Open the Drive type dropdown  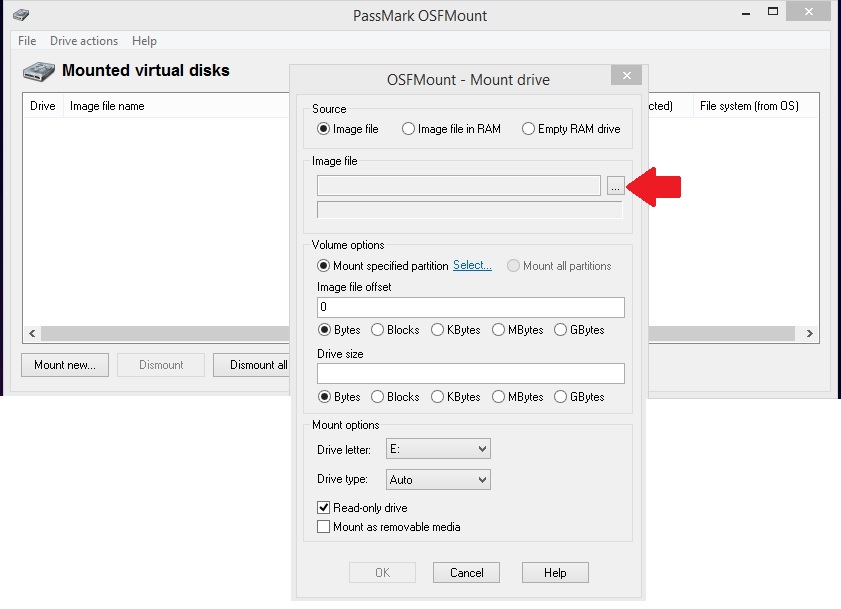pos(438,479)
